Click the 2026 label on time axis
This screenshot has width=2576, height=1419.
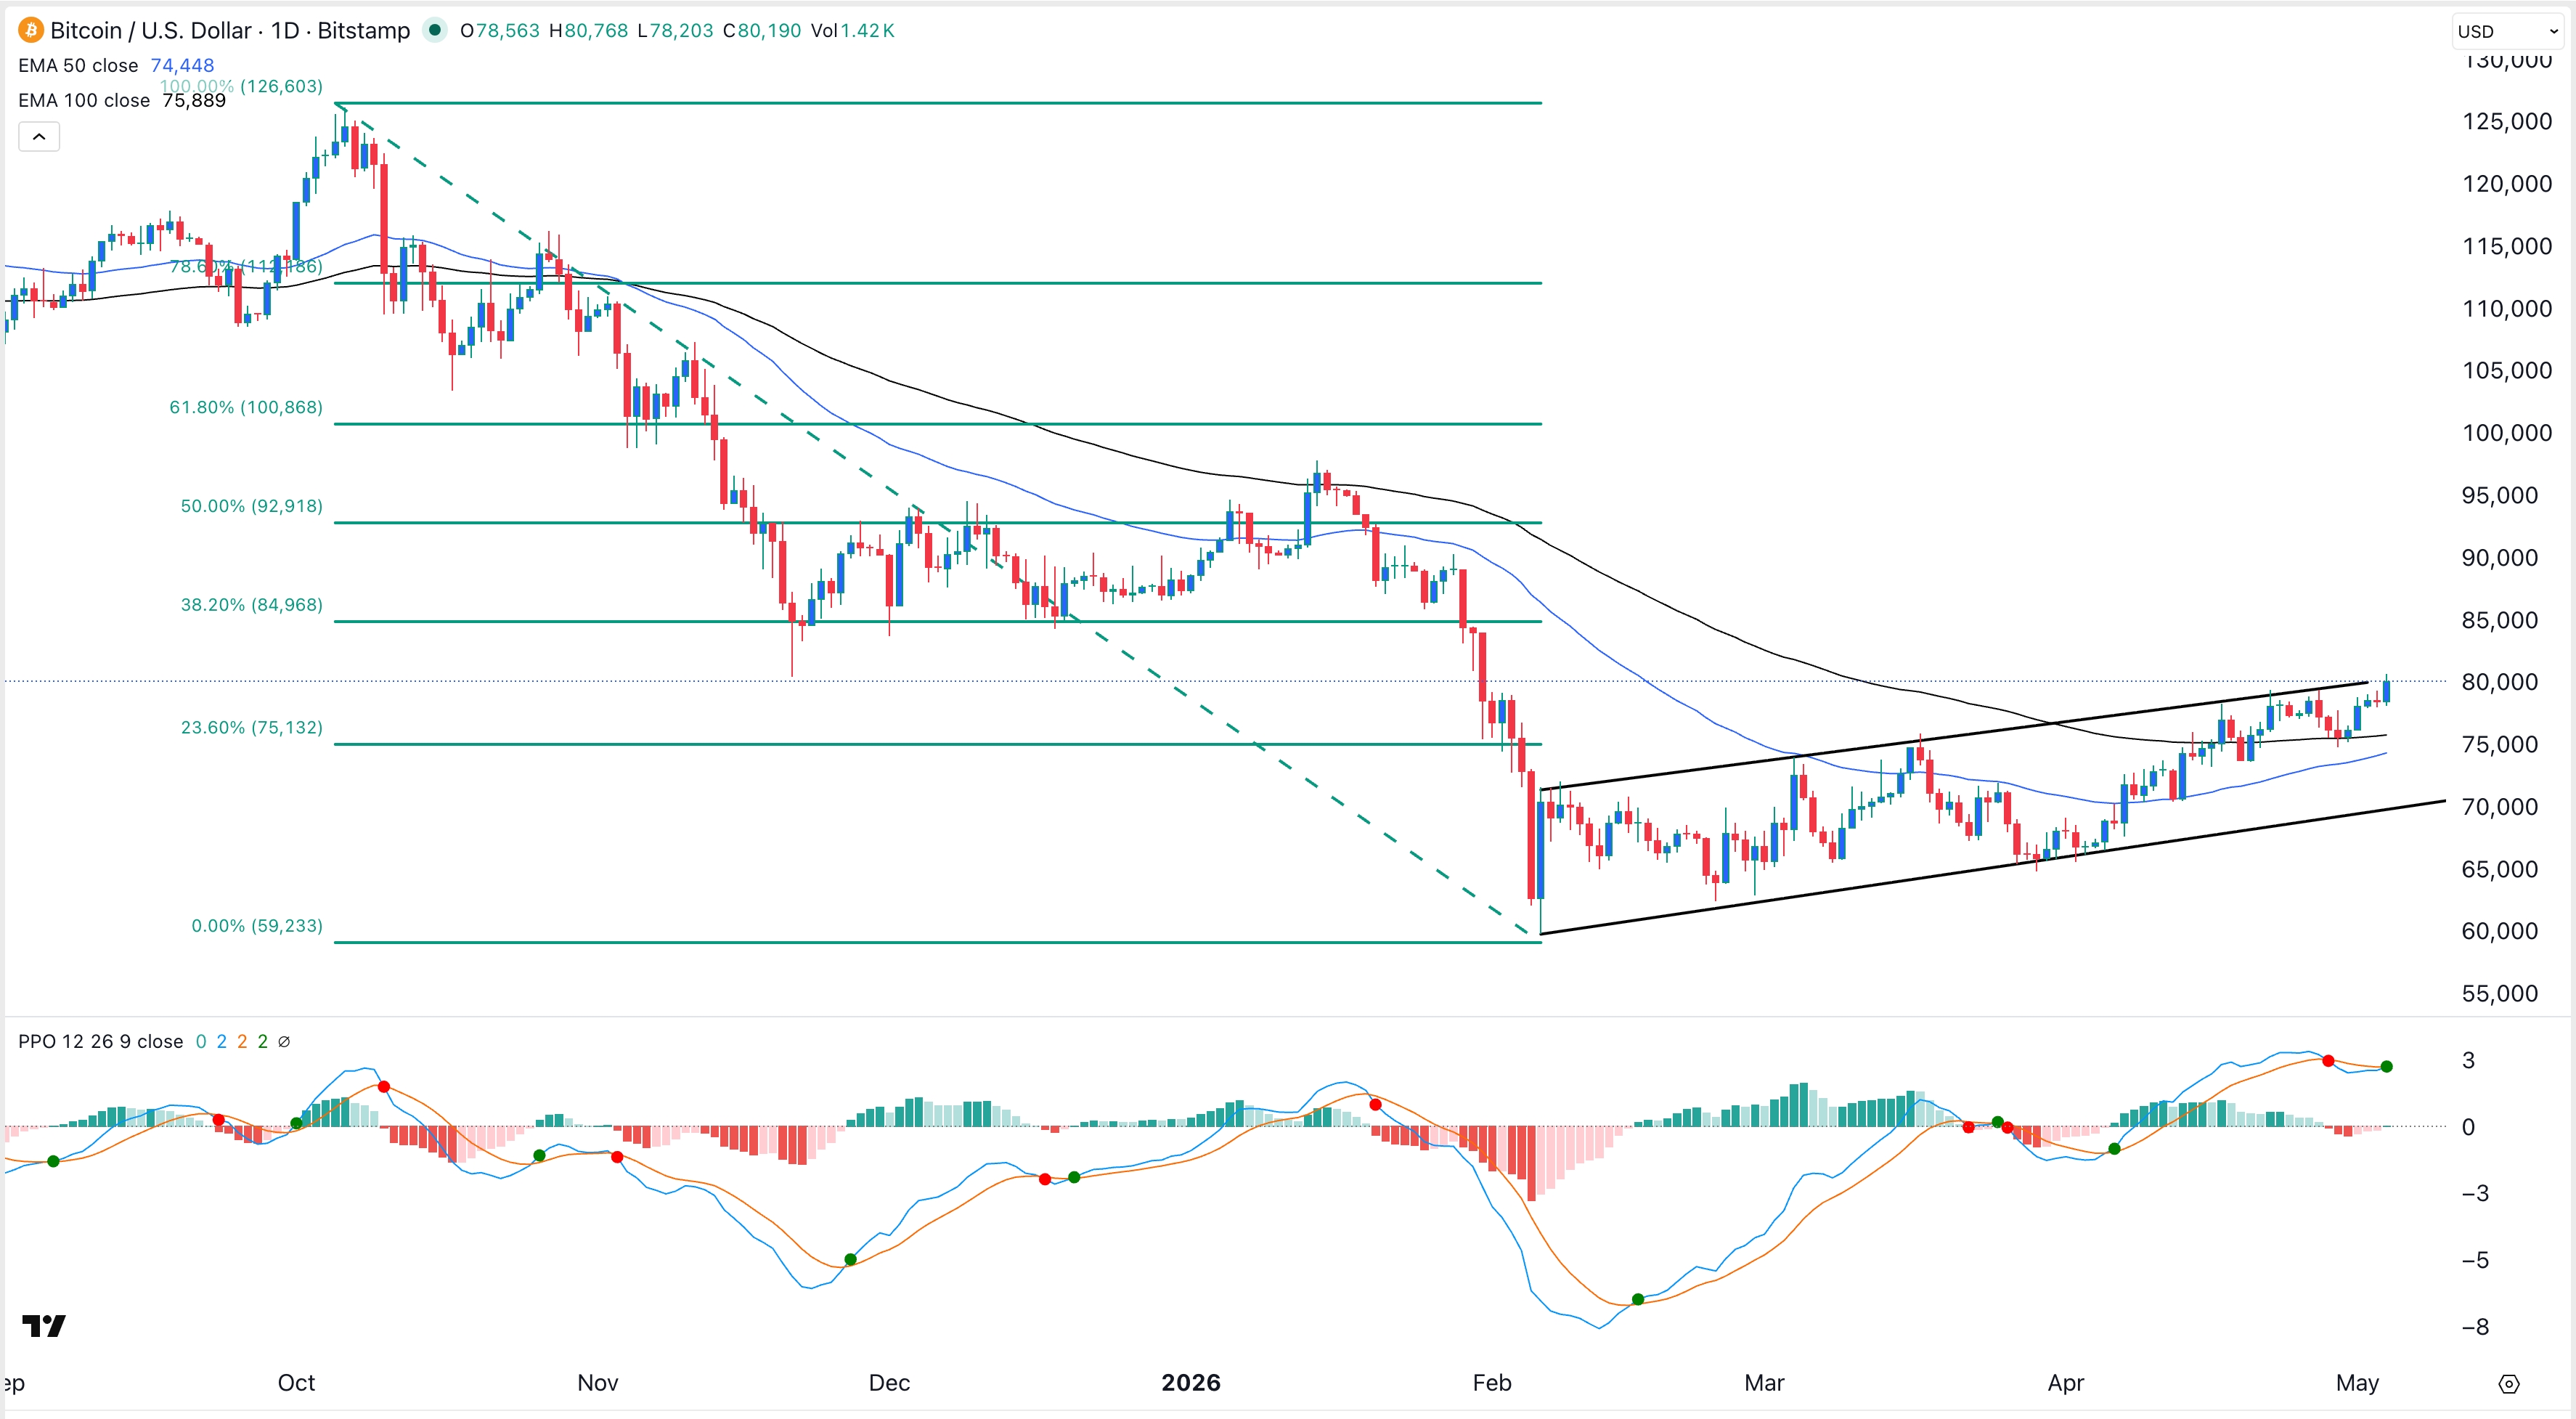(1191, 1384)
